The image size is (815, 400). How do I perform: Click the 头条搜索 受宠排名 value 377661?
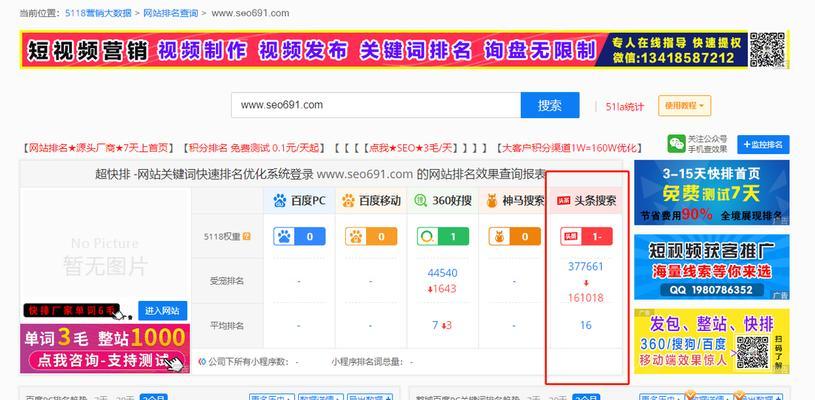[586, 266]
